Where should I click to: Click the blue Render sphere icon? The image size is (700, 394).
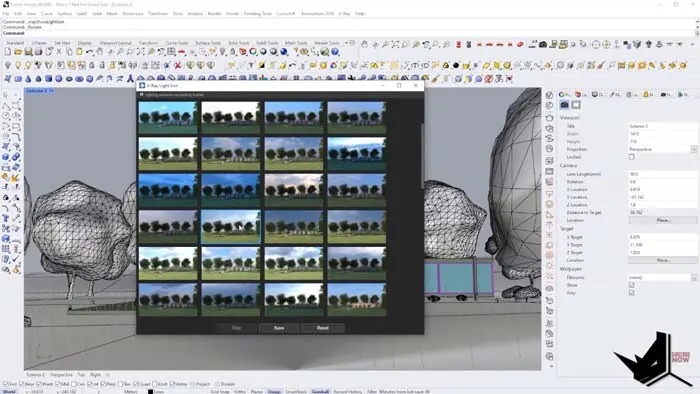(284, 52)
